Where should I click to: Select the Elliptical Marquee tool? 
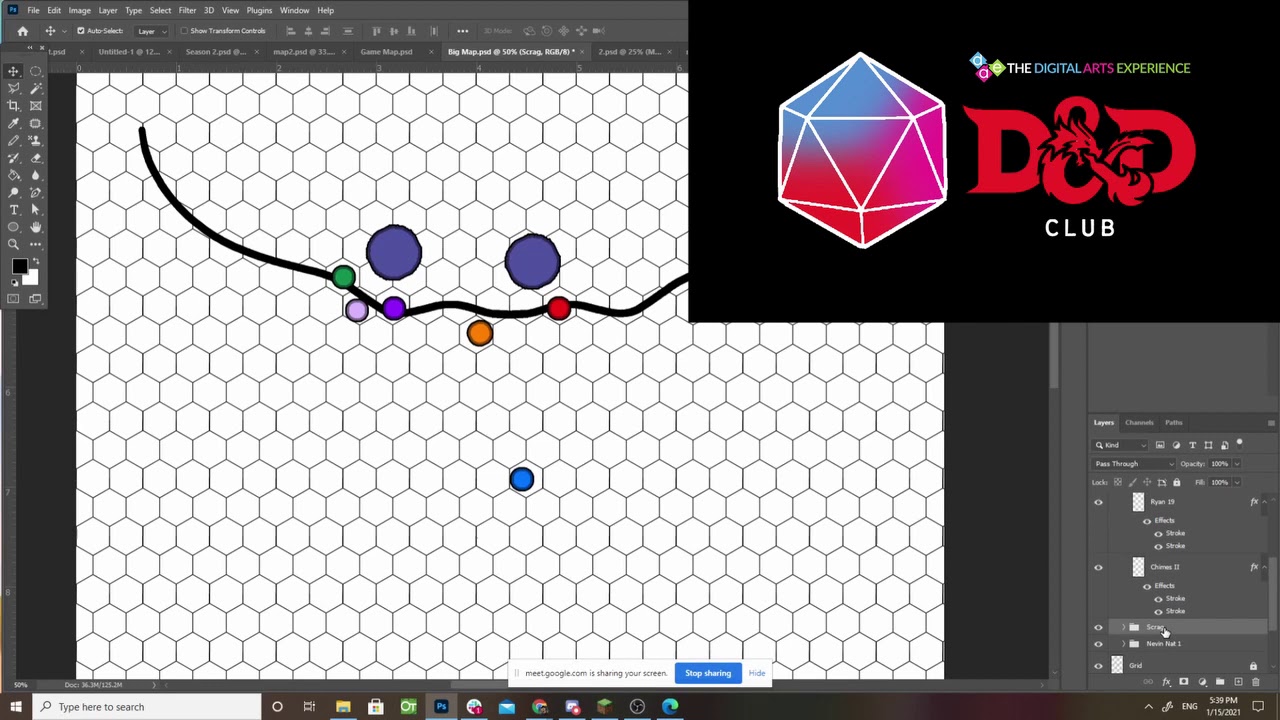click(x=36, y=71)
